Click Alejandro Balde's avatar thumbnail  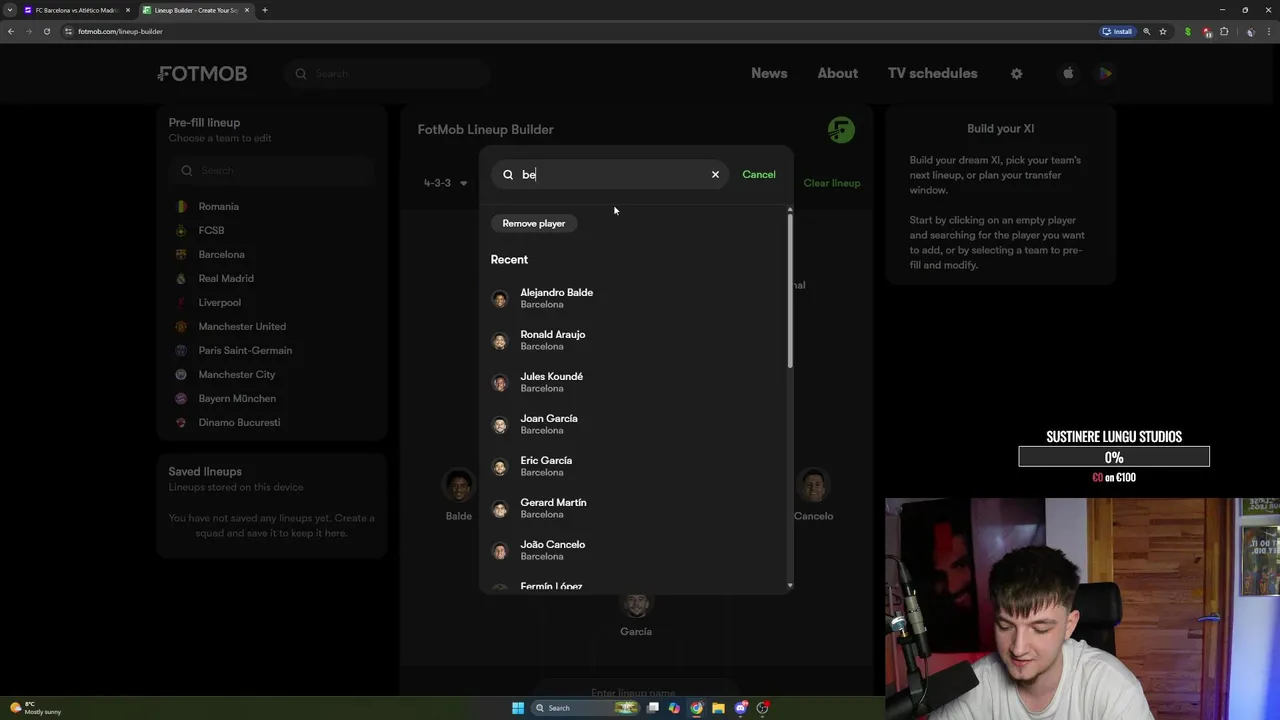(x=500, y=299)
